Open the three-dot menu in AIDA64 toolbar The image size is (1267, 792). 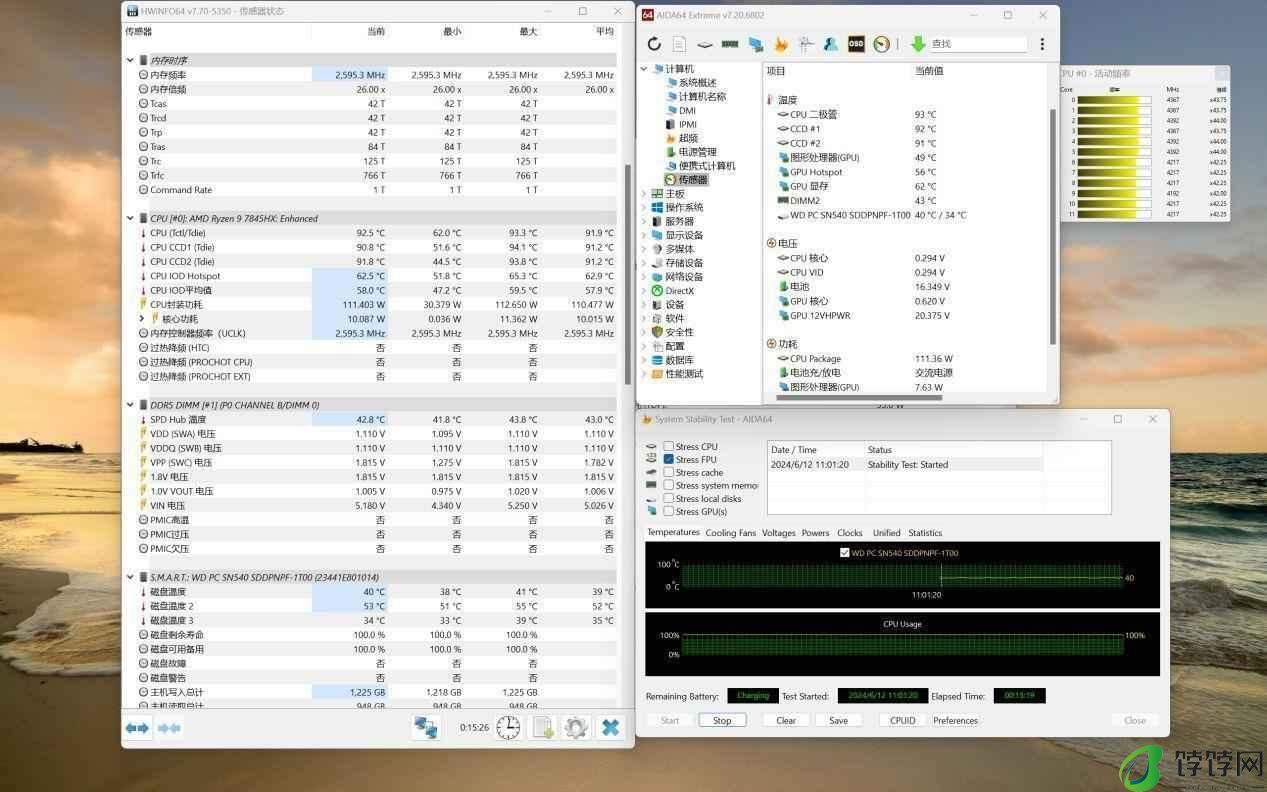click(1042, 44)
